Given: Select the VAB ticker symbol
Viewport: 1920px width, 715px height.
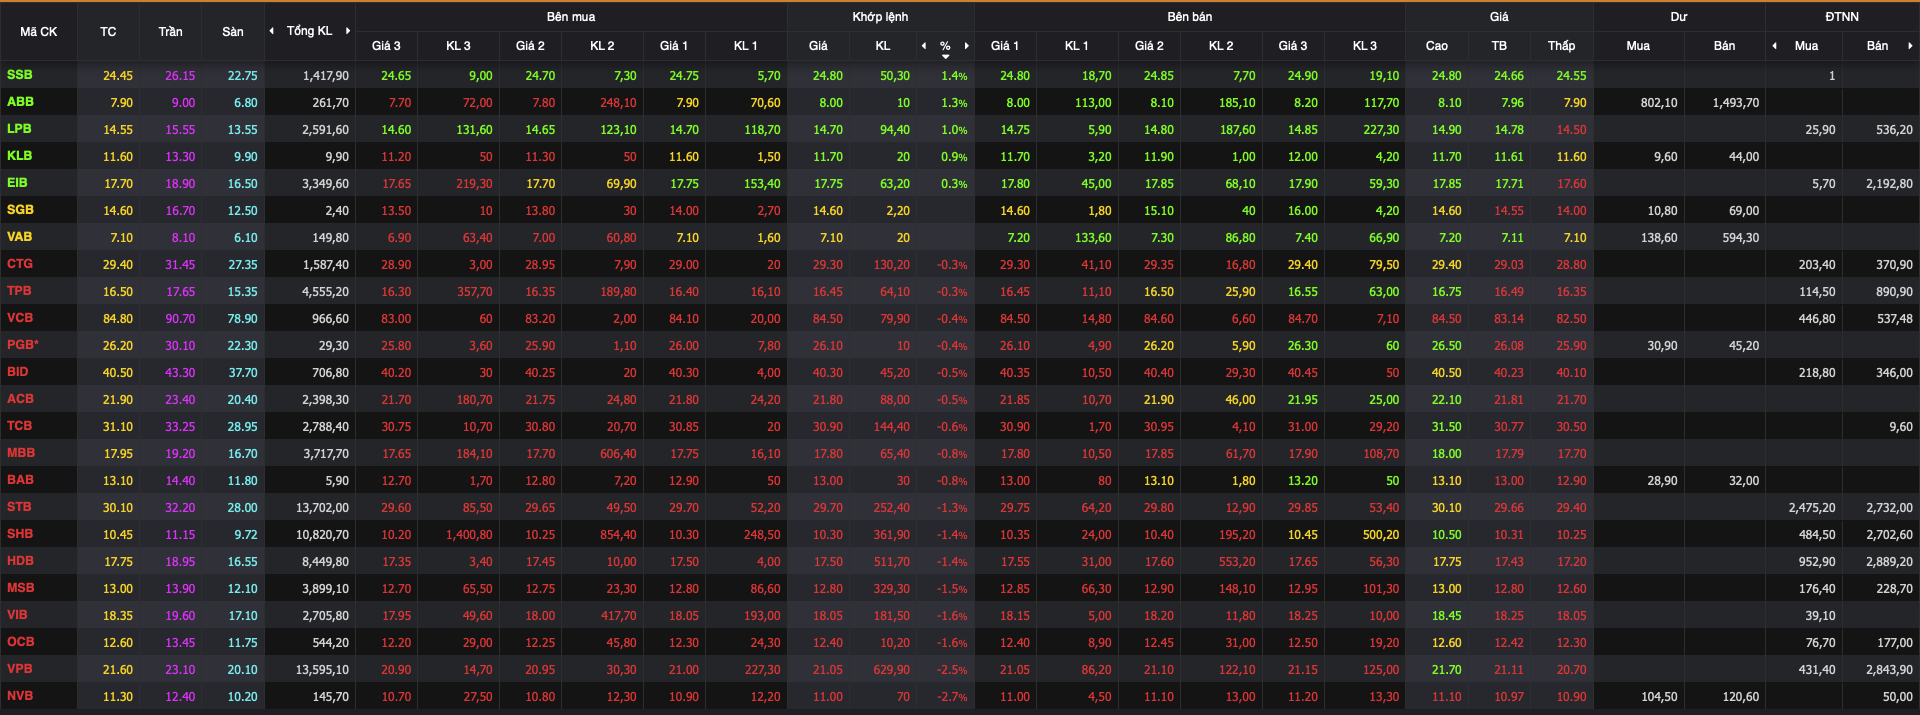Looking at the screenshot, I should click(x=19, y=237).
